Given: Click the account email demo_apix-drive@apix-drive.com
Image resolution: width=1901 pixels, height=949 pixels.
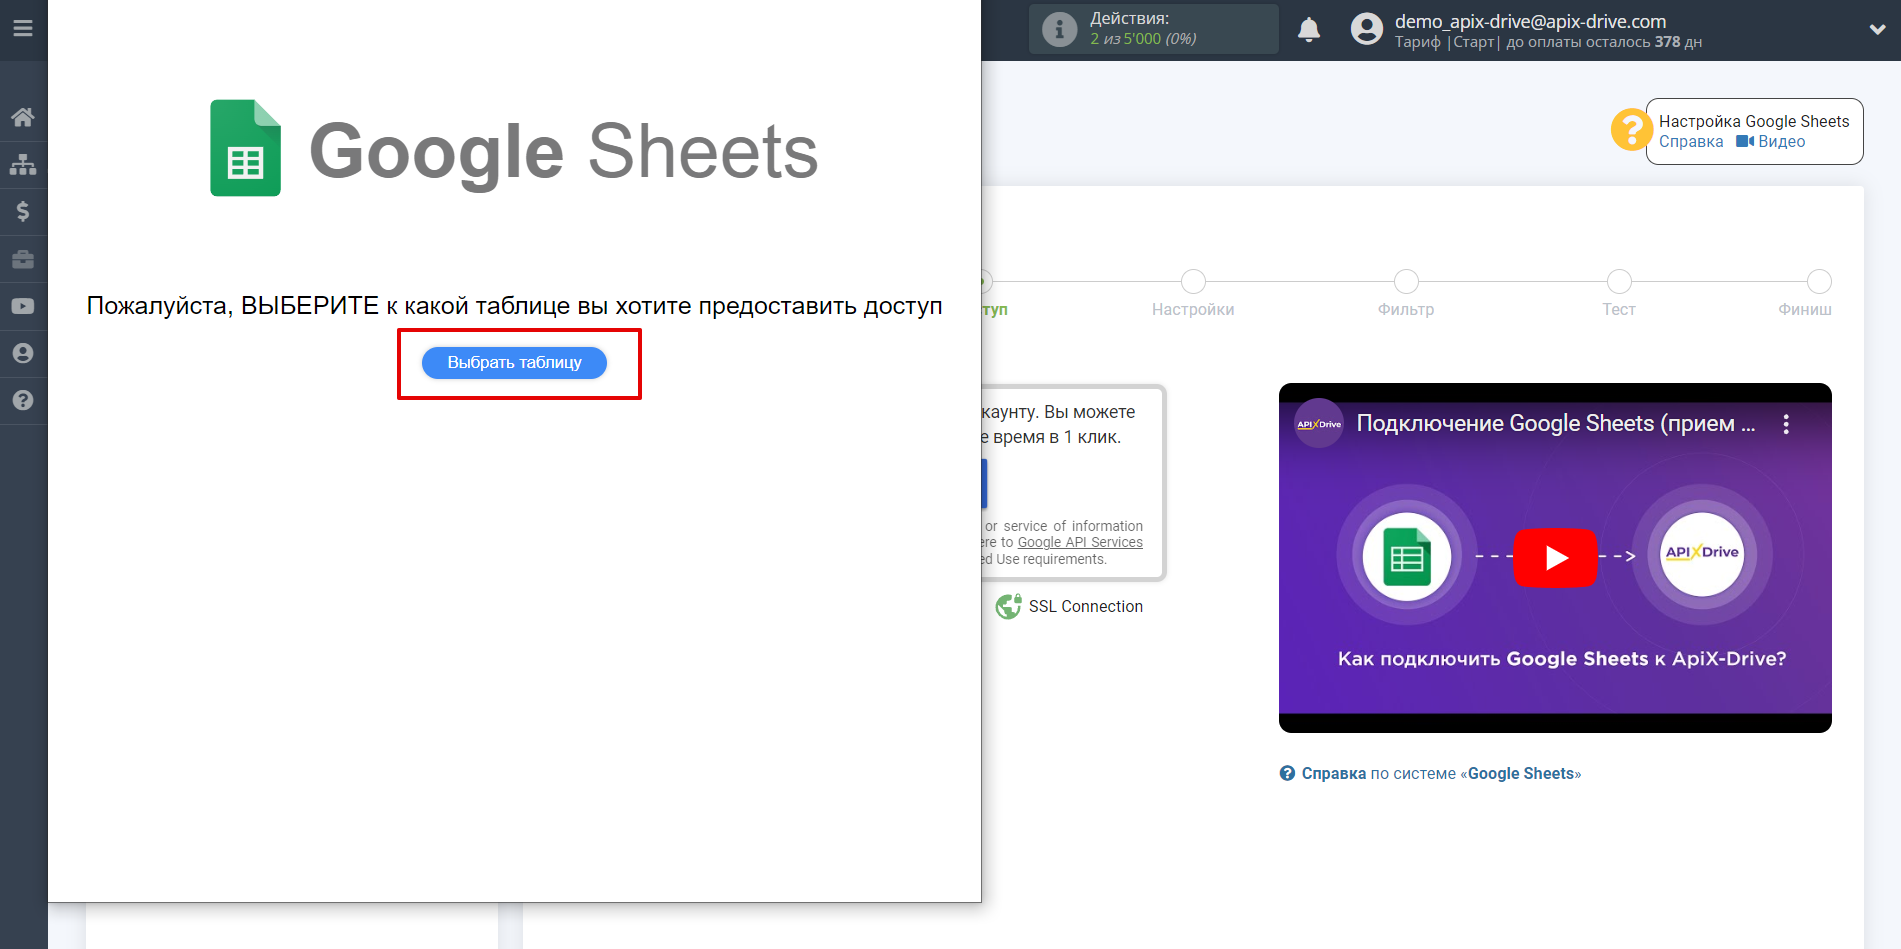Looking at the screenshot, I should [1530, 21].
